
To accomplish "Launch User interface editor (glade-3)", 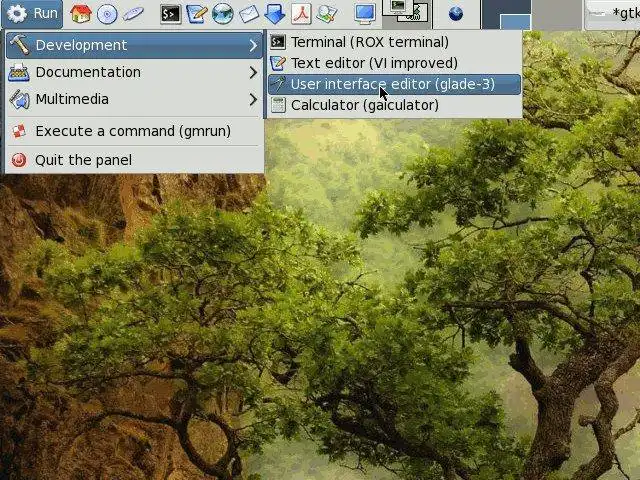I will point(394,84).
